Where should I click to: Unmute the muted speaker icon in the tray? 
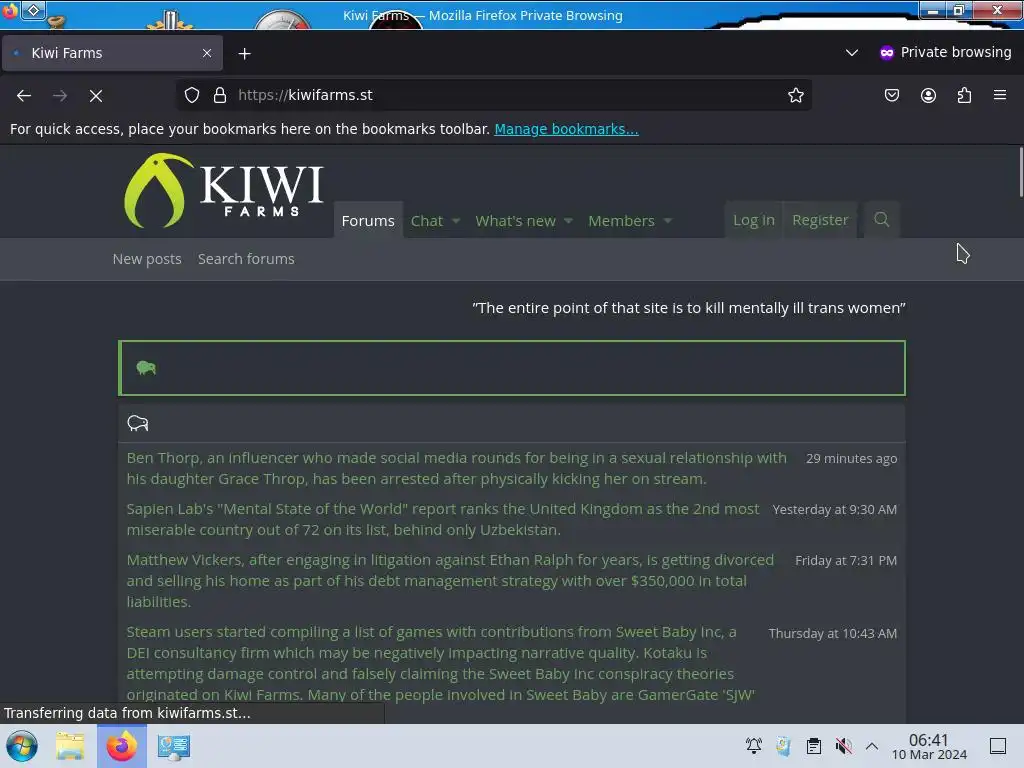(x=844, y=746)
